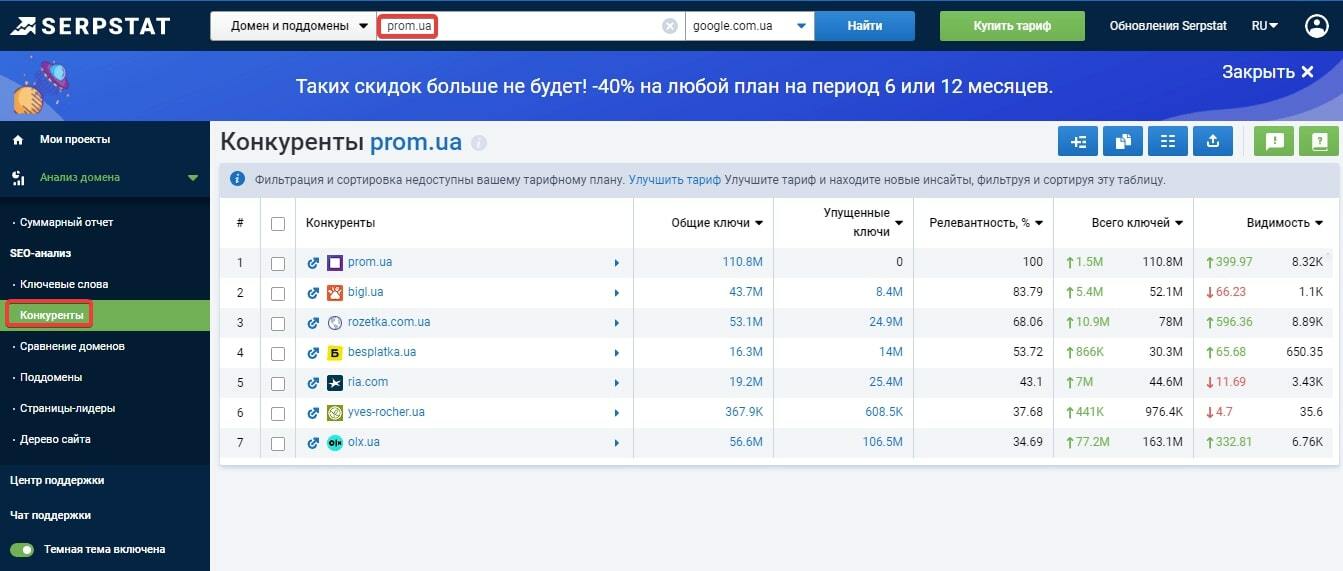
Task: Sort by the Упущенные ключи column
Action: [864, 222]
